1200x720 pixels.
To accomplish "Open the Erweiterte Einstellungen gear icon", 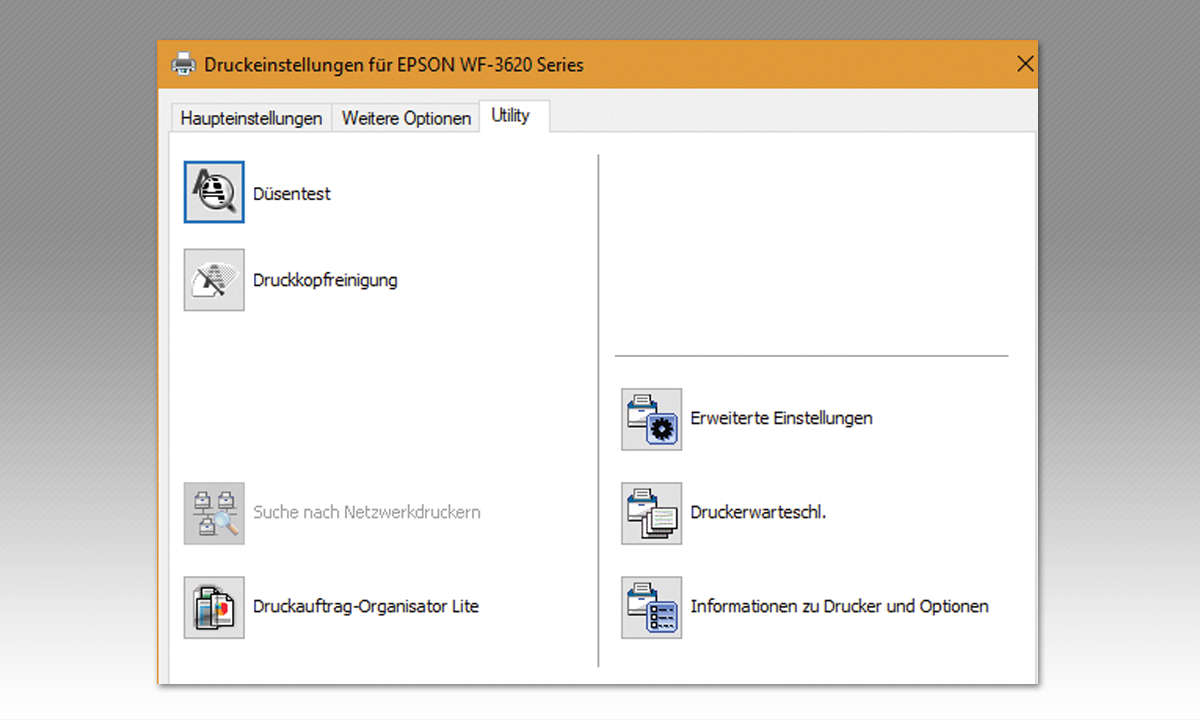I will [x=652, y=419].
